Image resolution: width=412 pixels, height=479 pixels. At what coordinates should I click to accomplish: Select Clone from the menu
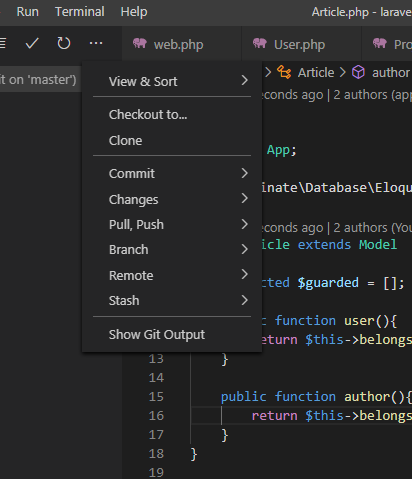[172, 141]
